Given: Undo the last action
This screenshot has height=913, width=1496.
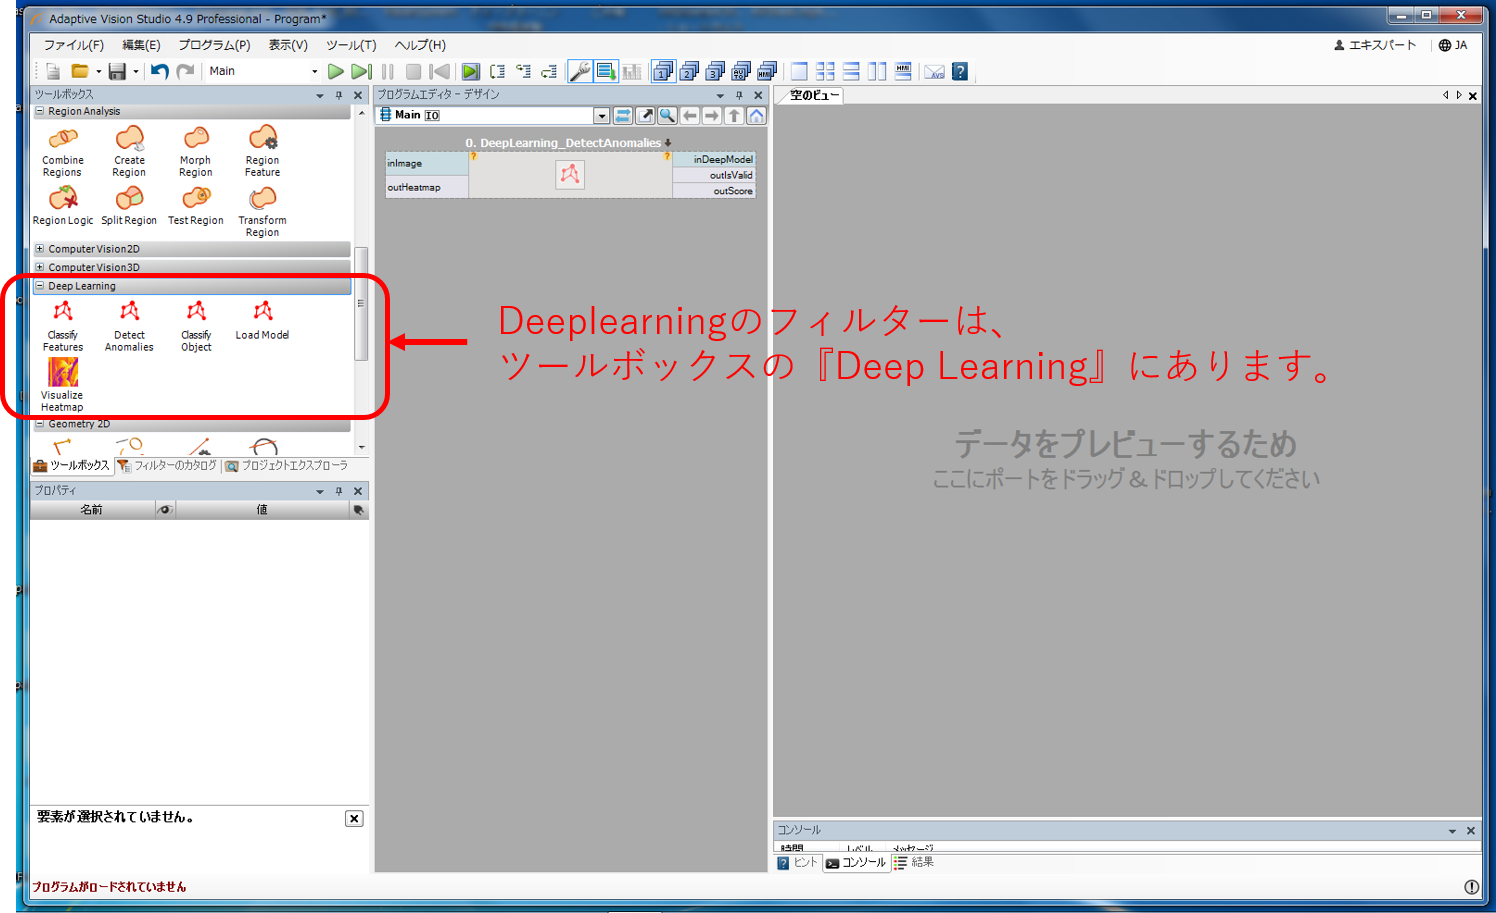Looking at the screenshot, I should (x=159, y=71).
